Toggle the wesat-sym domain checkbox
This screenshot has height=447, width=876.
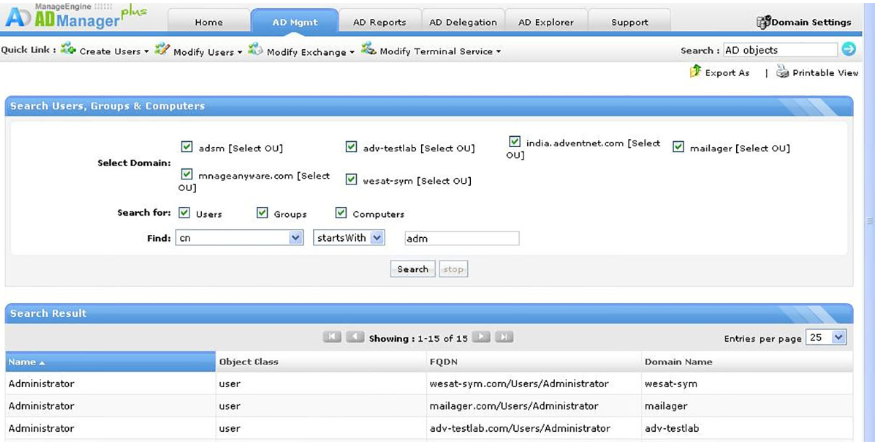[x=351, y=179]
